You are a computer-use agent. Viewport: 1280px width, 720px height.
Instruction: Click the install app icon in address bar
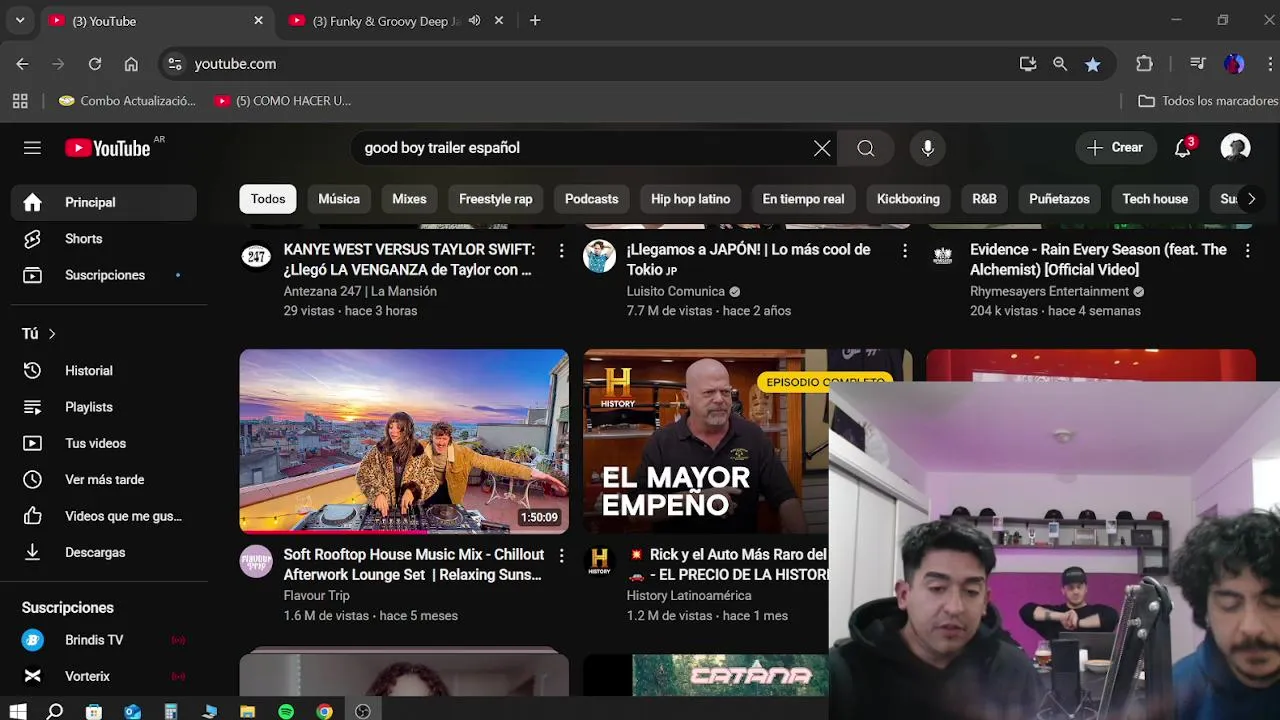coord(1028,64)
